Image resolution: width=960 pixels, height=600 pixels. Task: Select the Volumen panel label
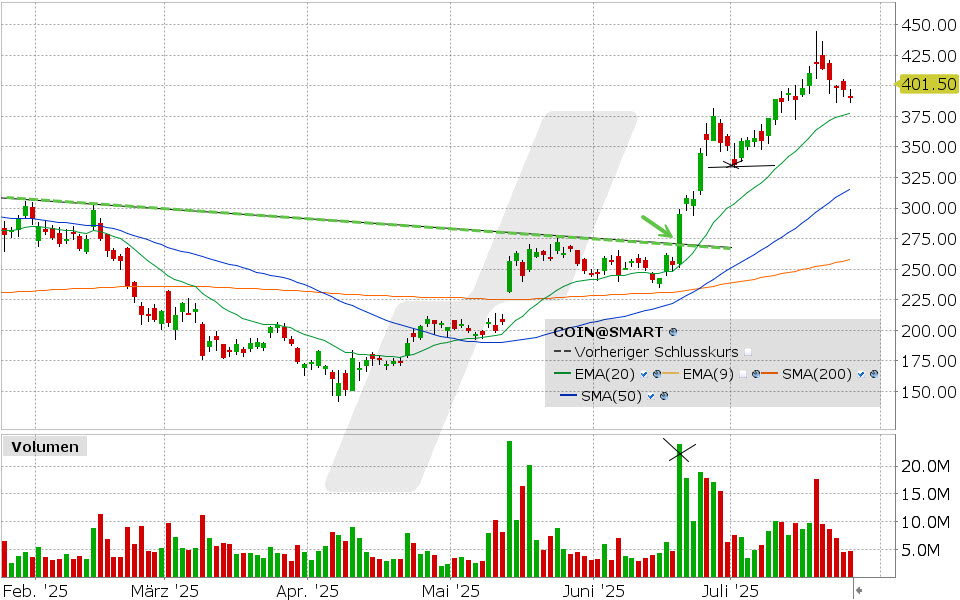(45, 447)
